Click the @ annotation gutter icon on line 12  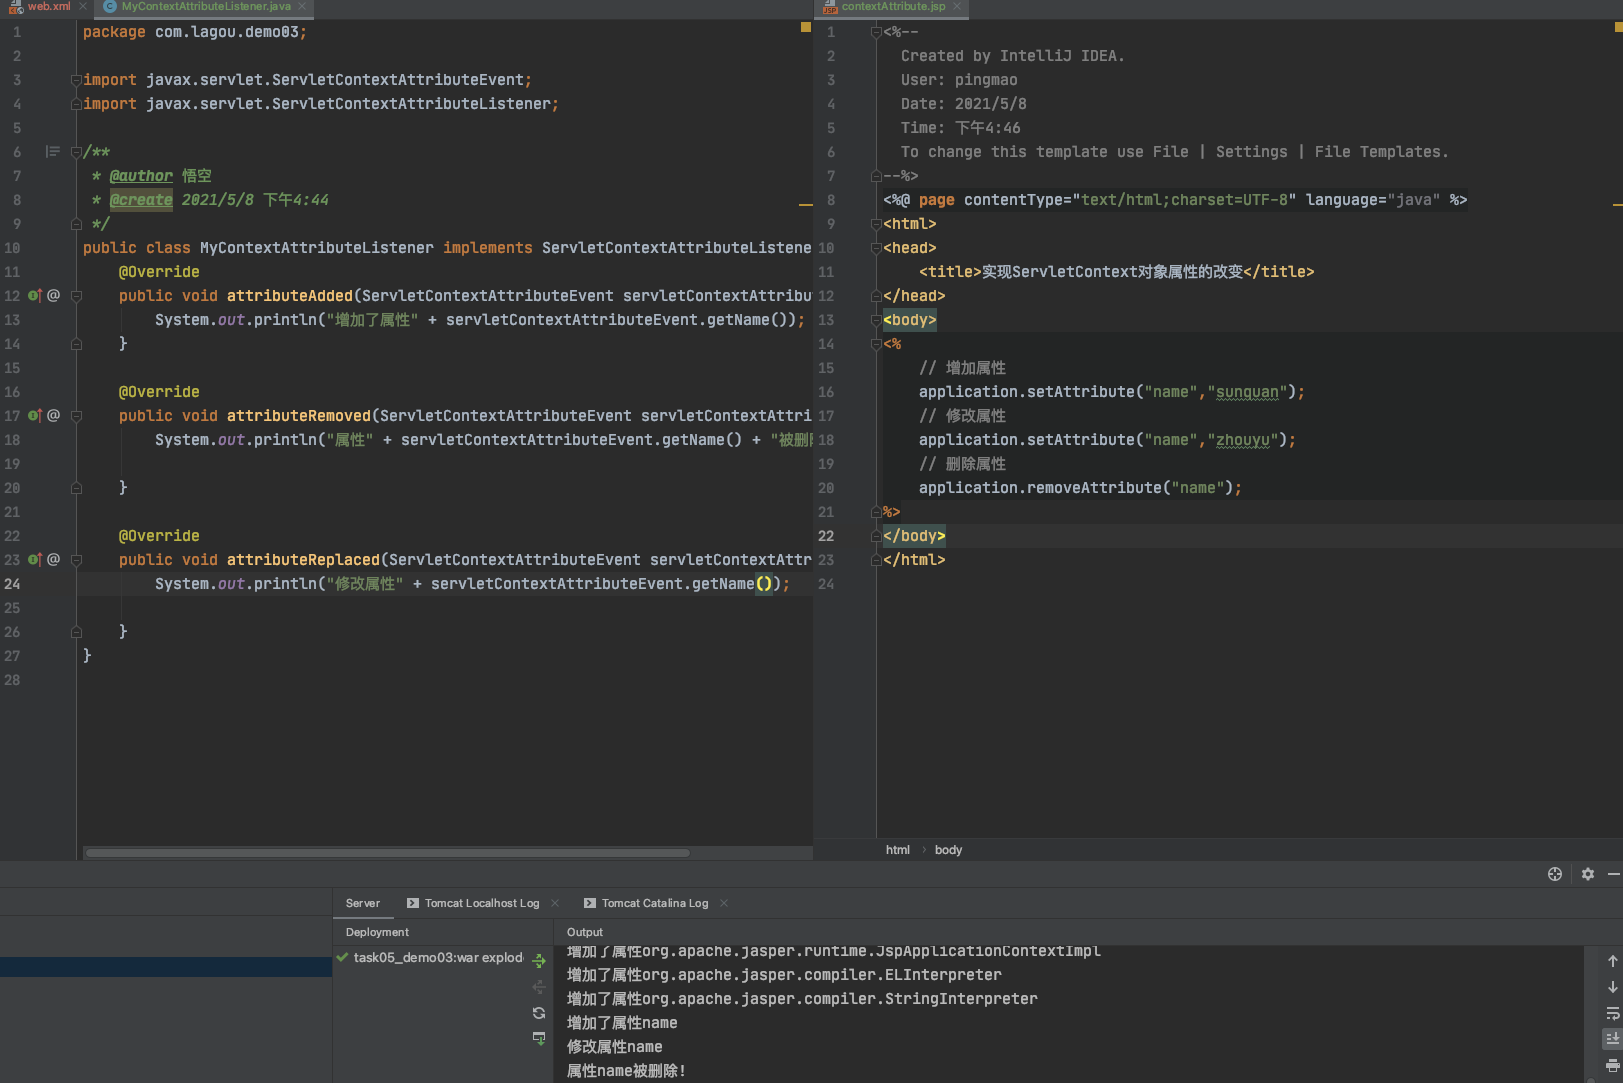(54, 296)
